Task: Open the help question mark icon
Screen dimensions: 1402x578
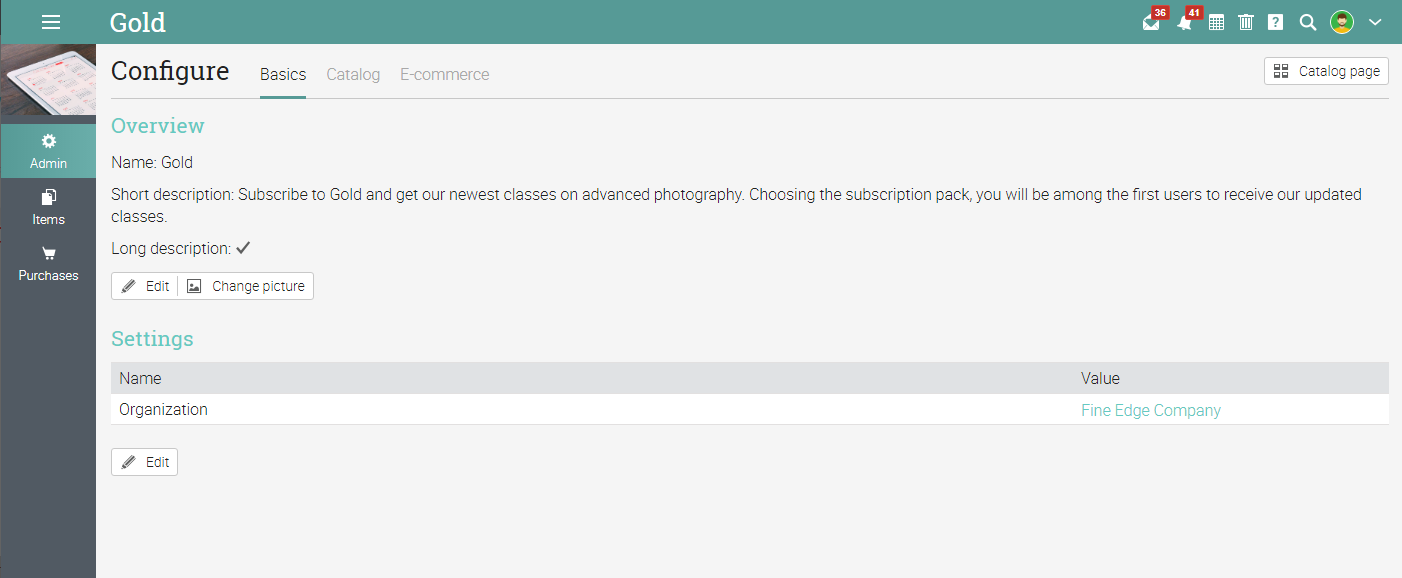Action: (x=1275, y=22)
